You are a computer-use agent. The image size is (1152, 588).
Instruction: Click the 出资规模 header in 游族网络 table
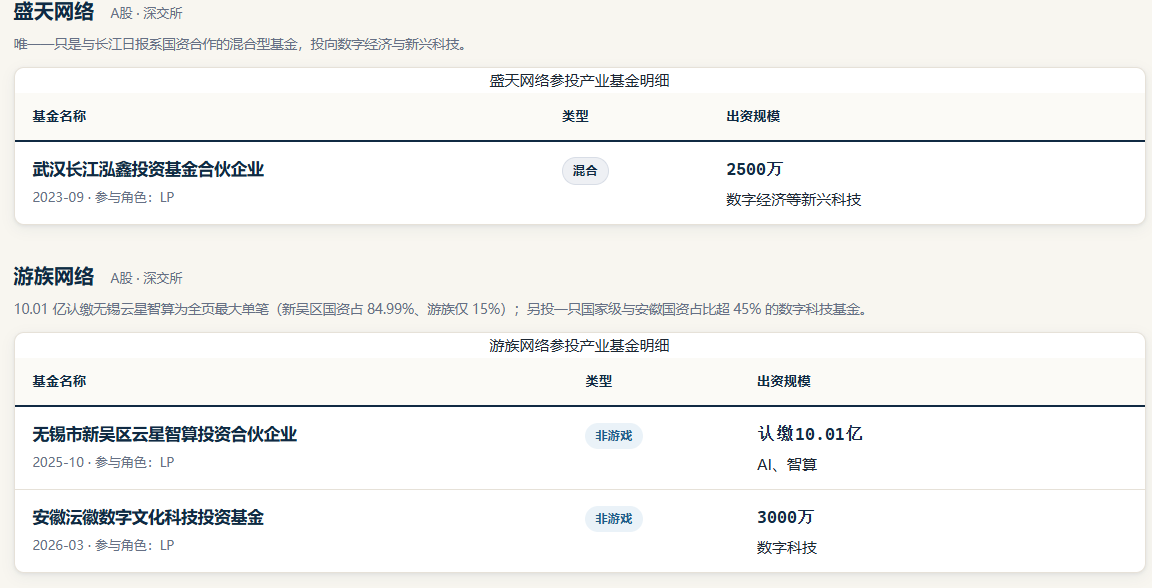click(x=784, y=381)
